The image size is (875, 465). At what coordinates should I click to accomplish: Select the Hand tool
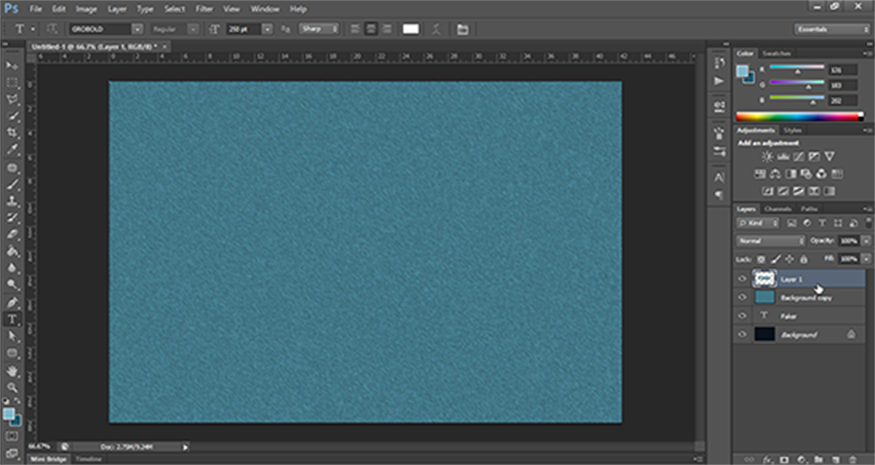click(13, 370)
